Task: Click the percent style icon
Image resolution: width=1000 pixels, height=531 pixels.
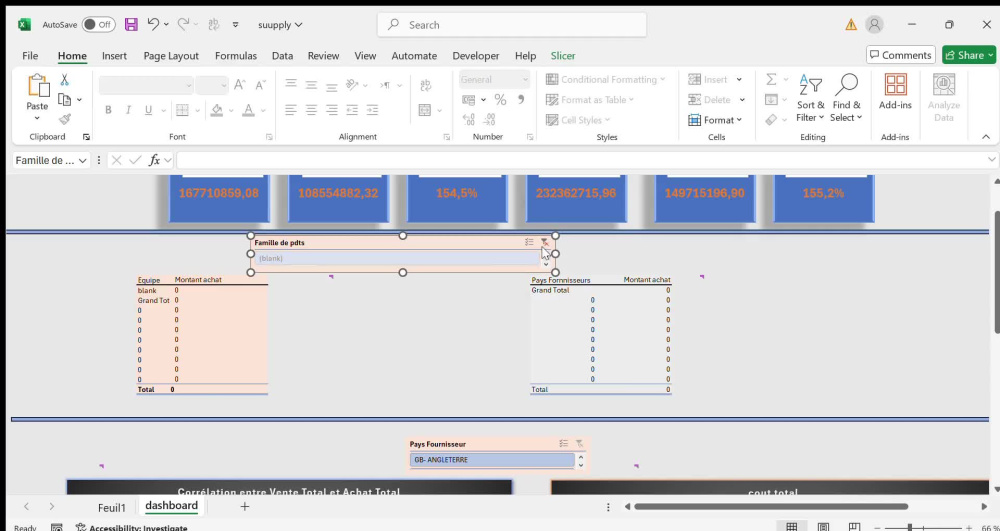Action: [500, 100]
